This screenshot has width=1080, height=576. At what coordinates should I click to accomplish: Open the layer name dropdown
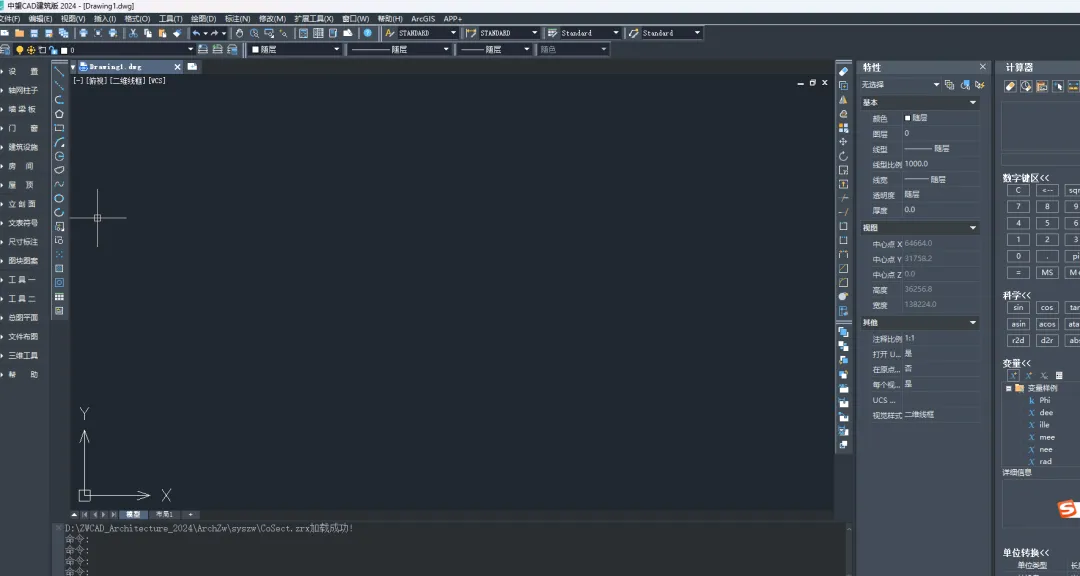(x=191, y=50)
